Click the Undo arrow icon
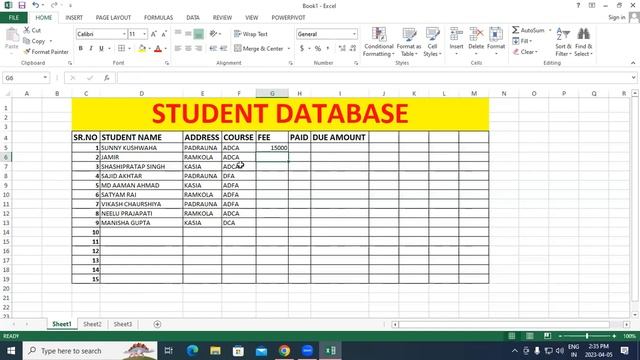Screen dimensions: 640x360 click(36, 5)
